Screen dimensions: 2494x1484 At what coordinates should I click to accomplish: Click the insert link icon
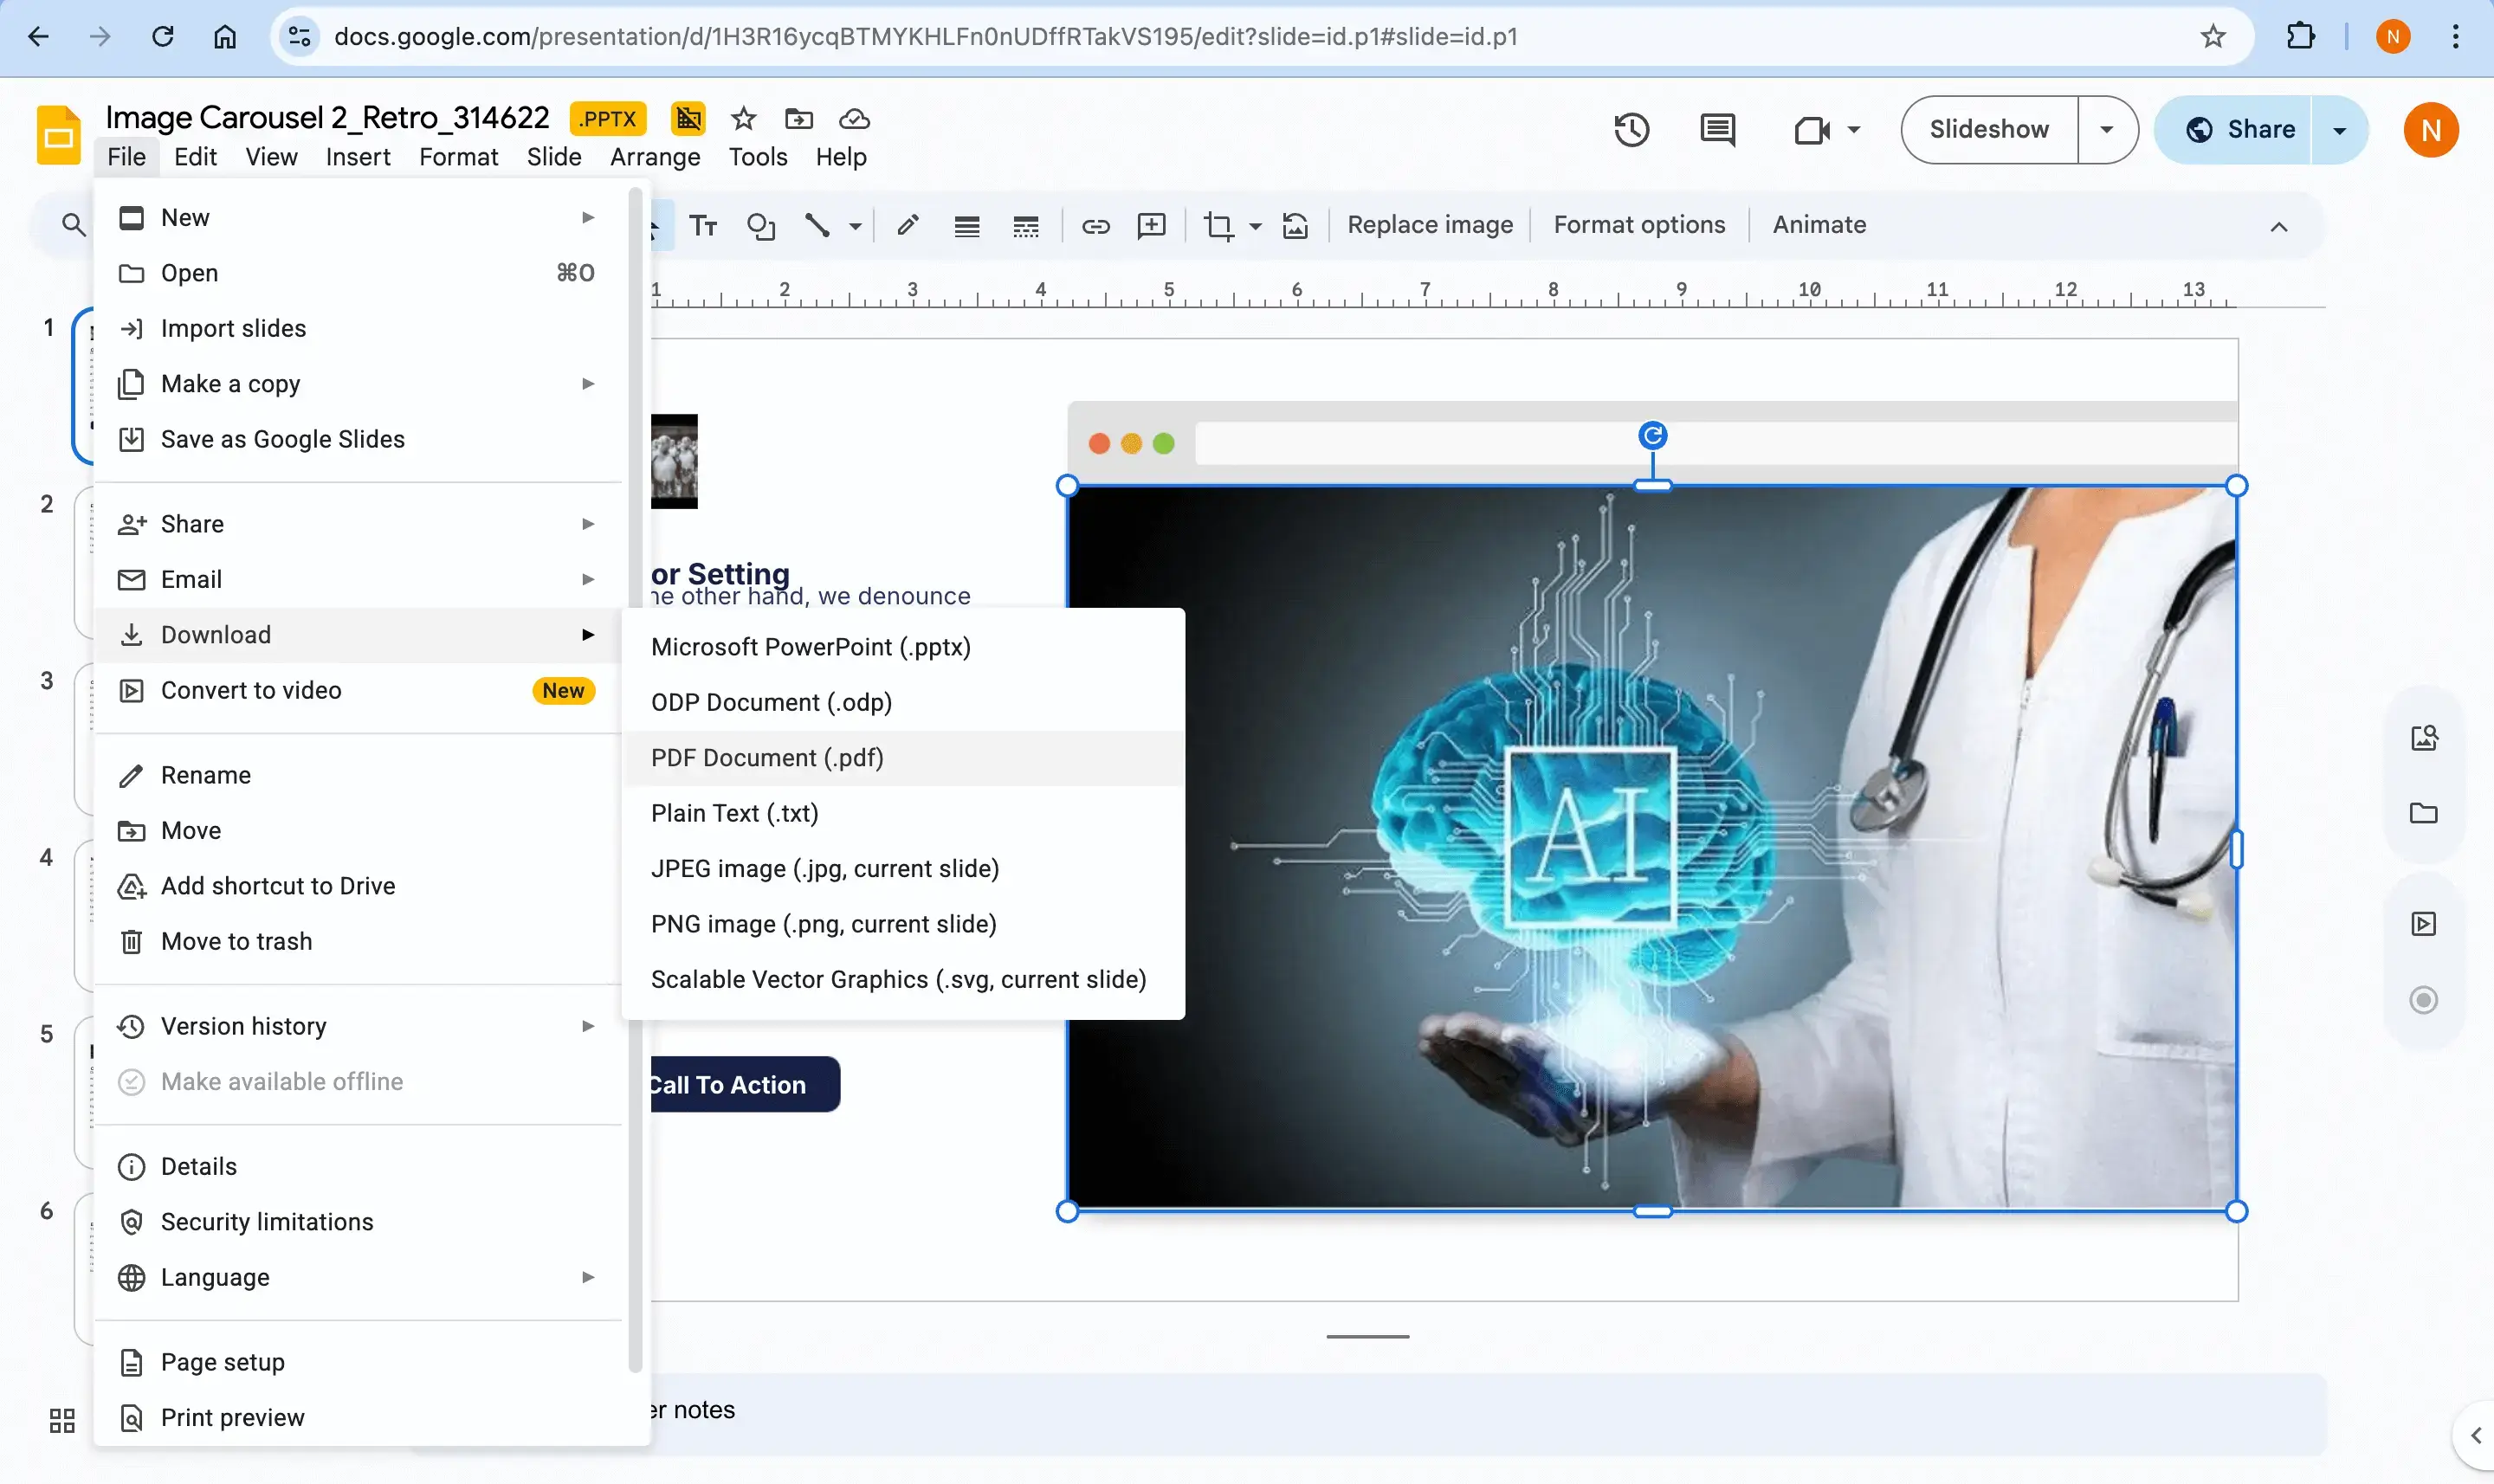coord(1095,226)
